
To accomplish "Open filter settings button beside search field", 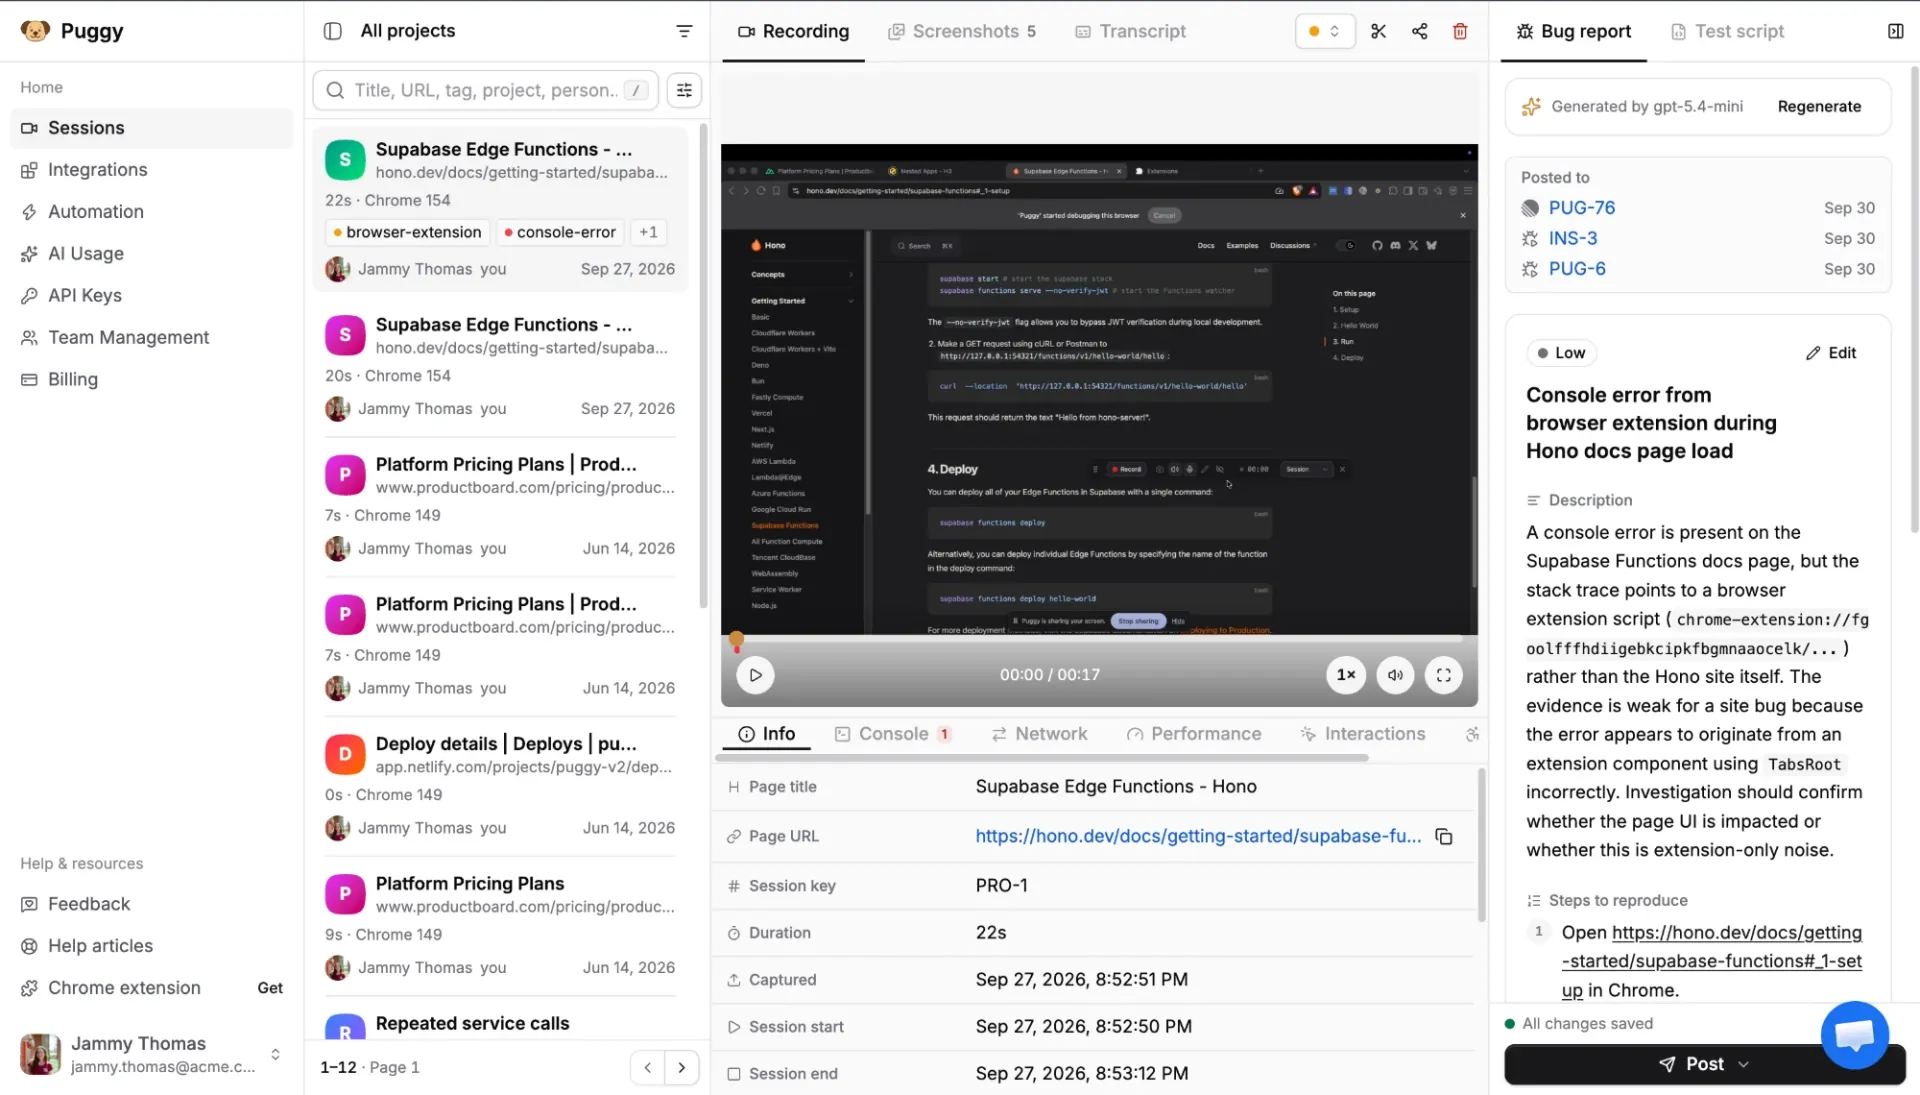I will click(x=684, y=90).
